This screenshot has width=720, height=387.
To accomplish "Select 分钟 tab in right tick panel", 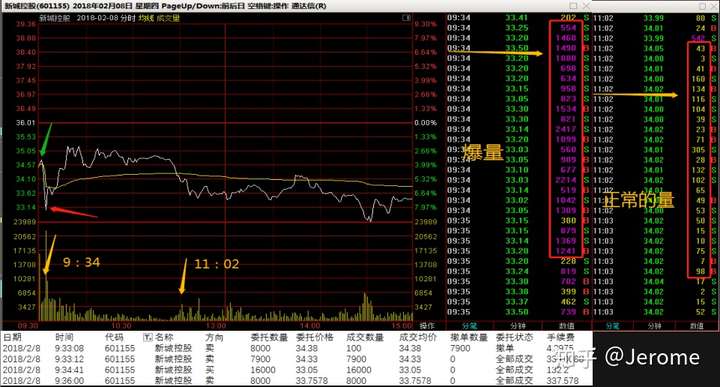I will 654,325.
